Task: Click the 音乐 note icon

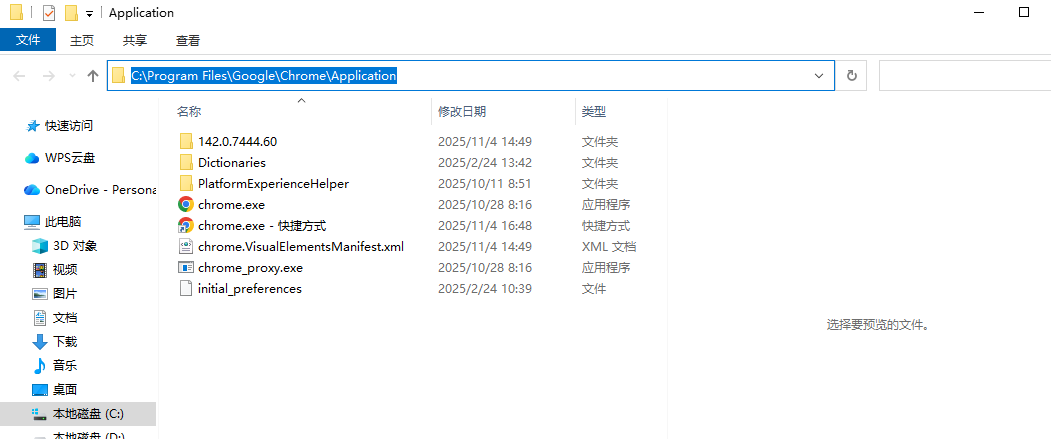Action: click(x=40, y=365)
